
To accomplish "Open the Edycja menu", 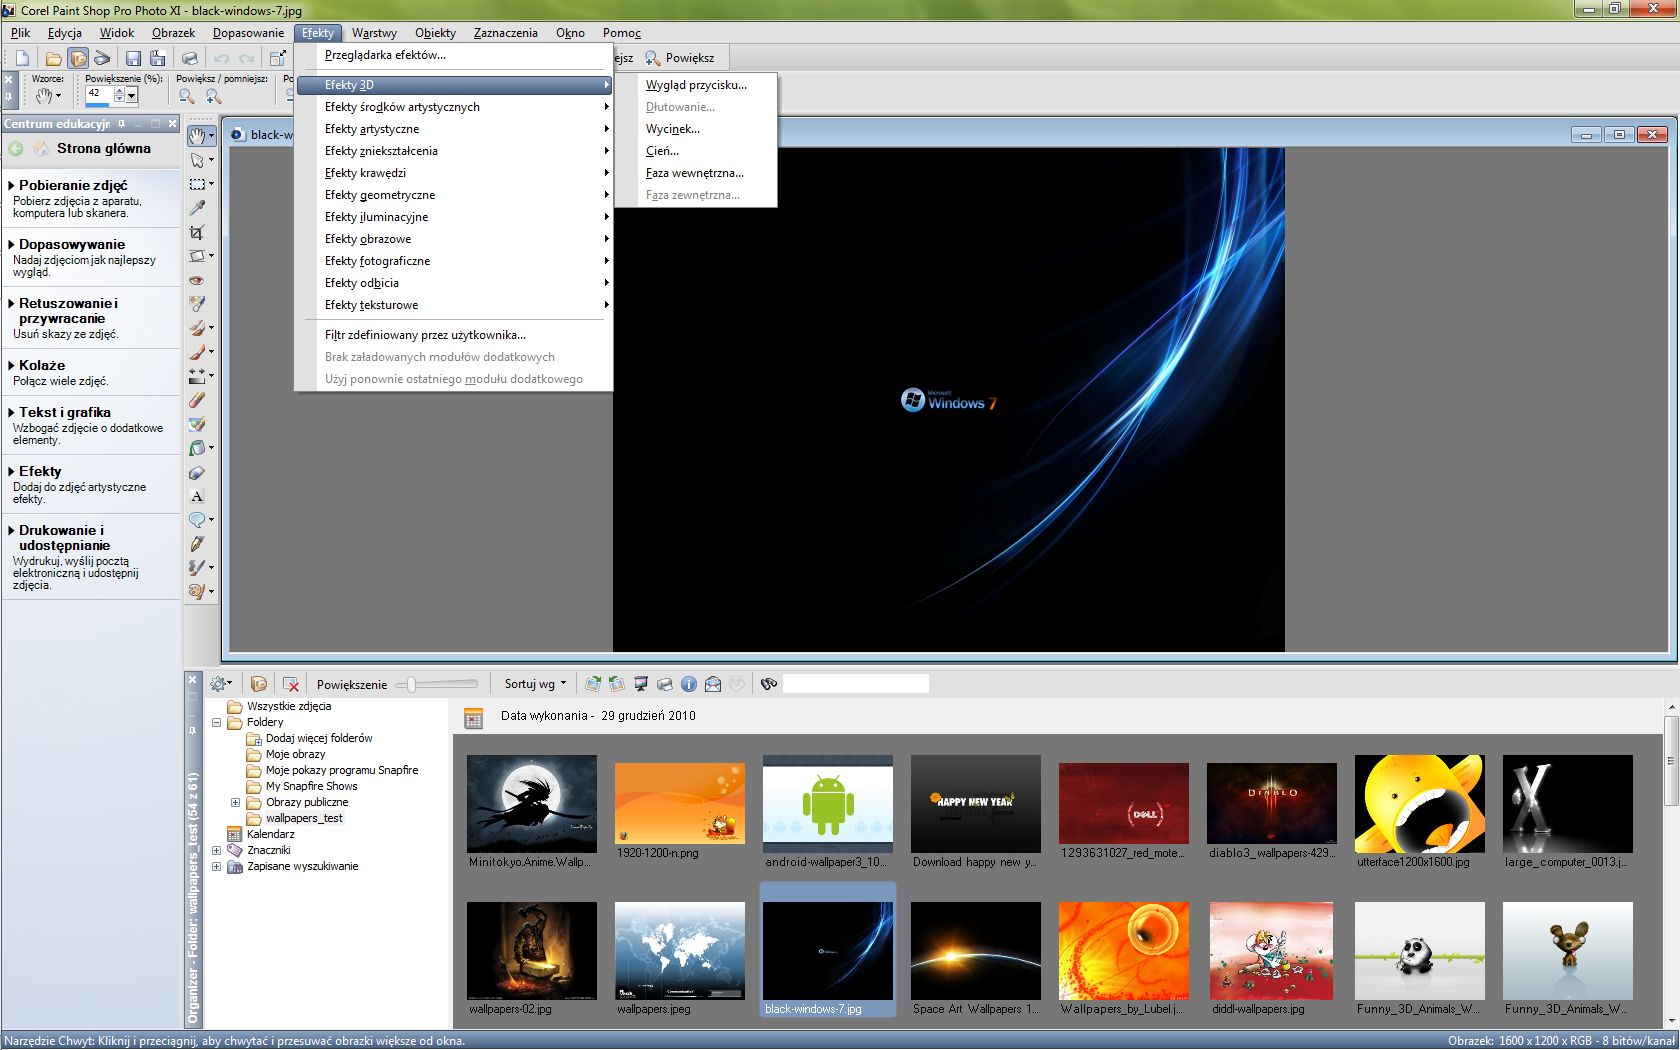I will tap(65, 33).
